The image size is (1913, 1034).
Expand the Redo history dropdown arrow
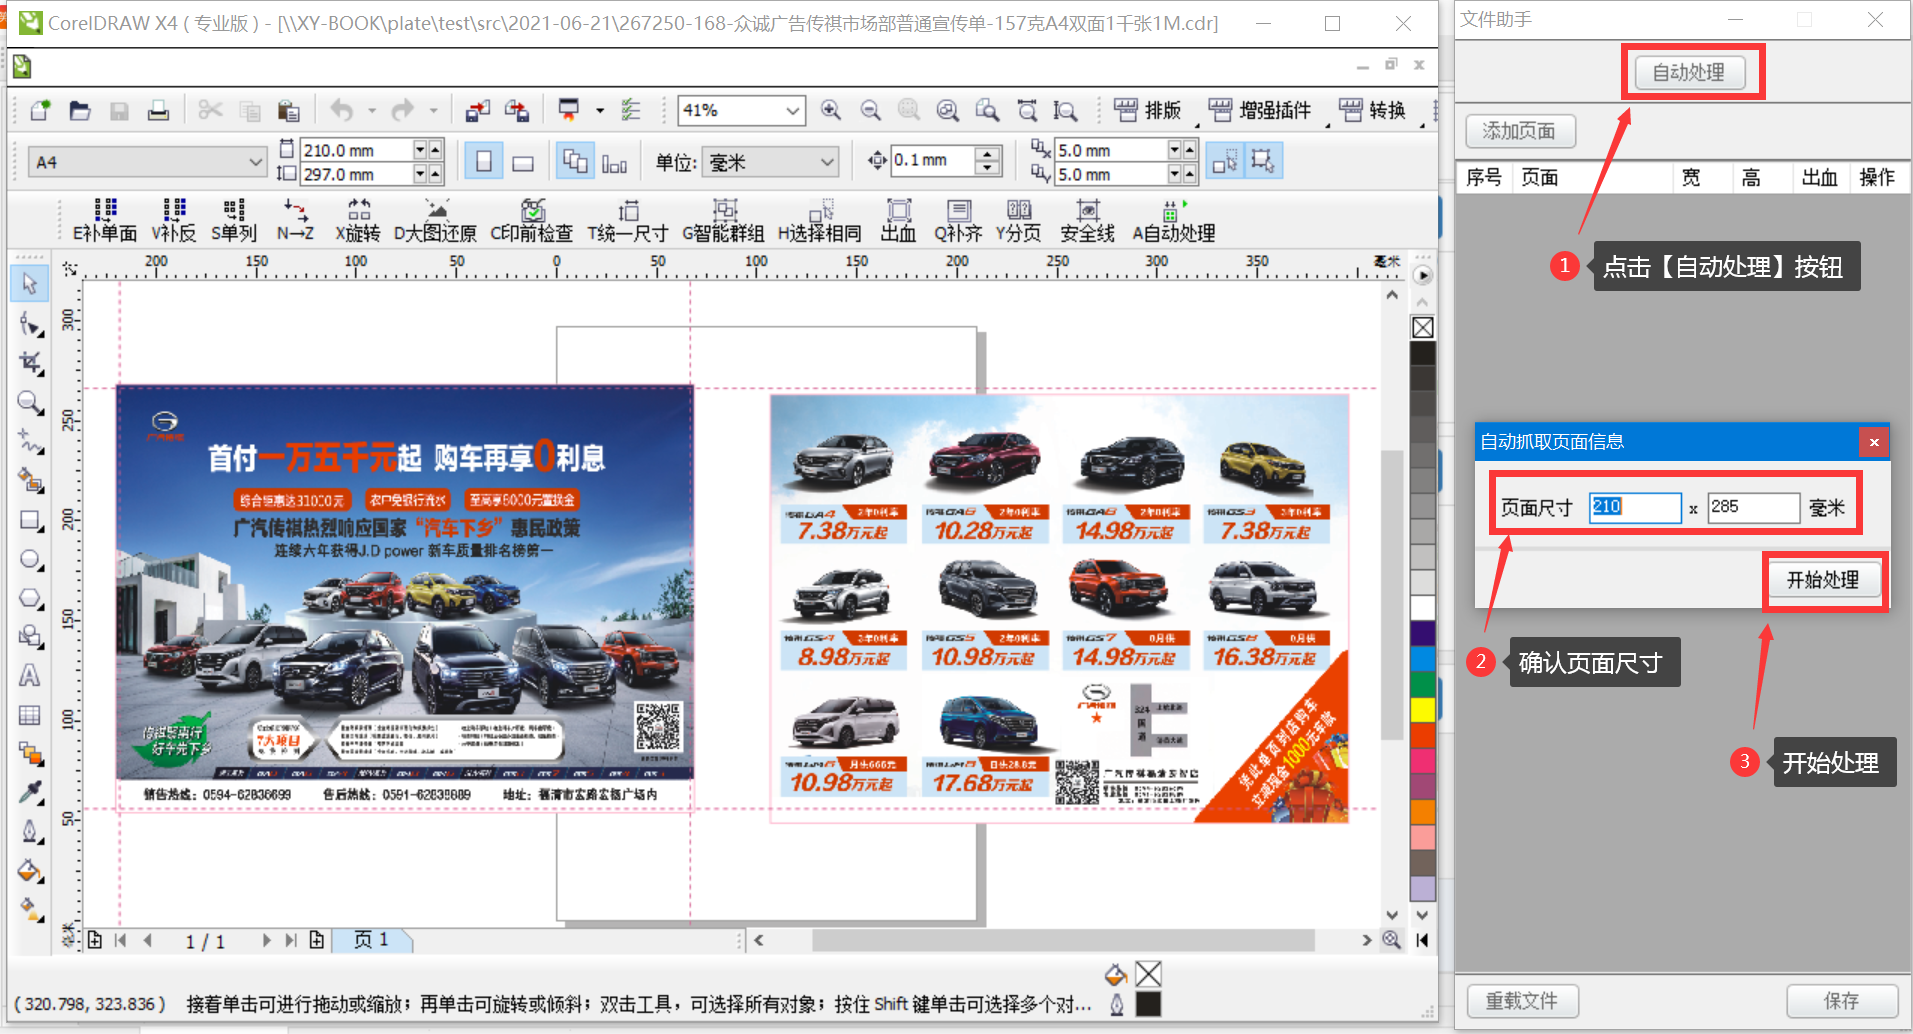point(433,110)
